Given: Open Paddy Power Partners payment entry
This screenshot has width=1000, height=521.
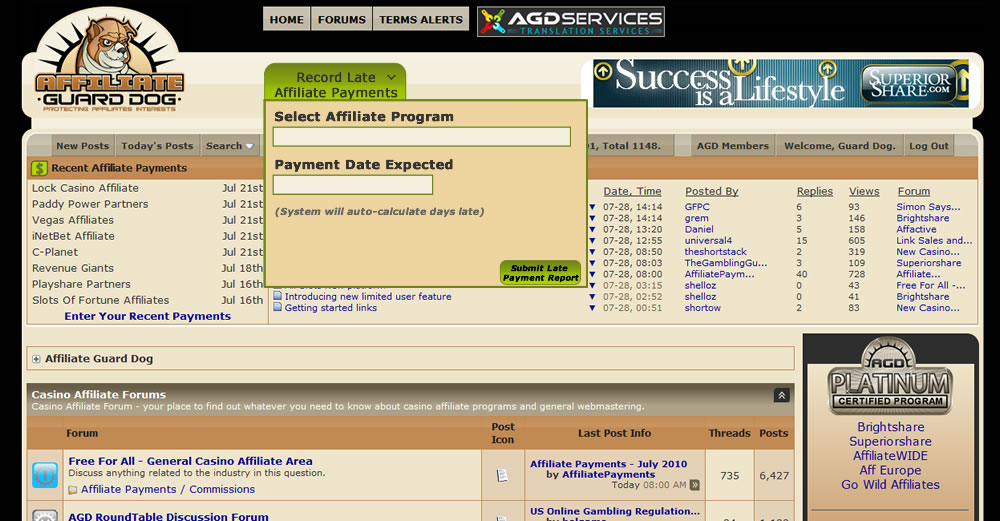Looking at the screenshot, I should point(90,204).
